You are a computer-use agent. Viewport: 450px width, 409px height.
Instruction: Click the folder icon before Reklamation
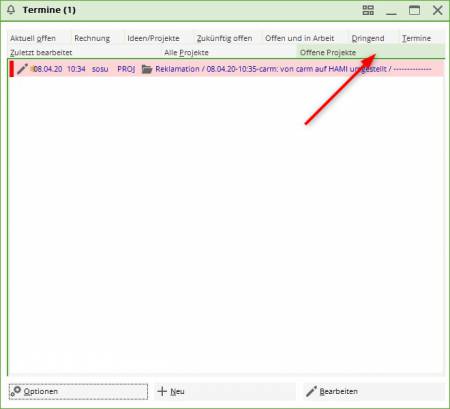(x=147, y=69)
